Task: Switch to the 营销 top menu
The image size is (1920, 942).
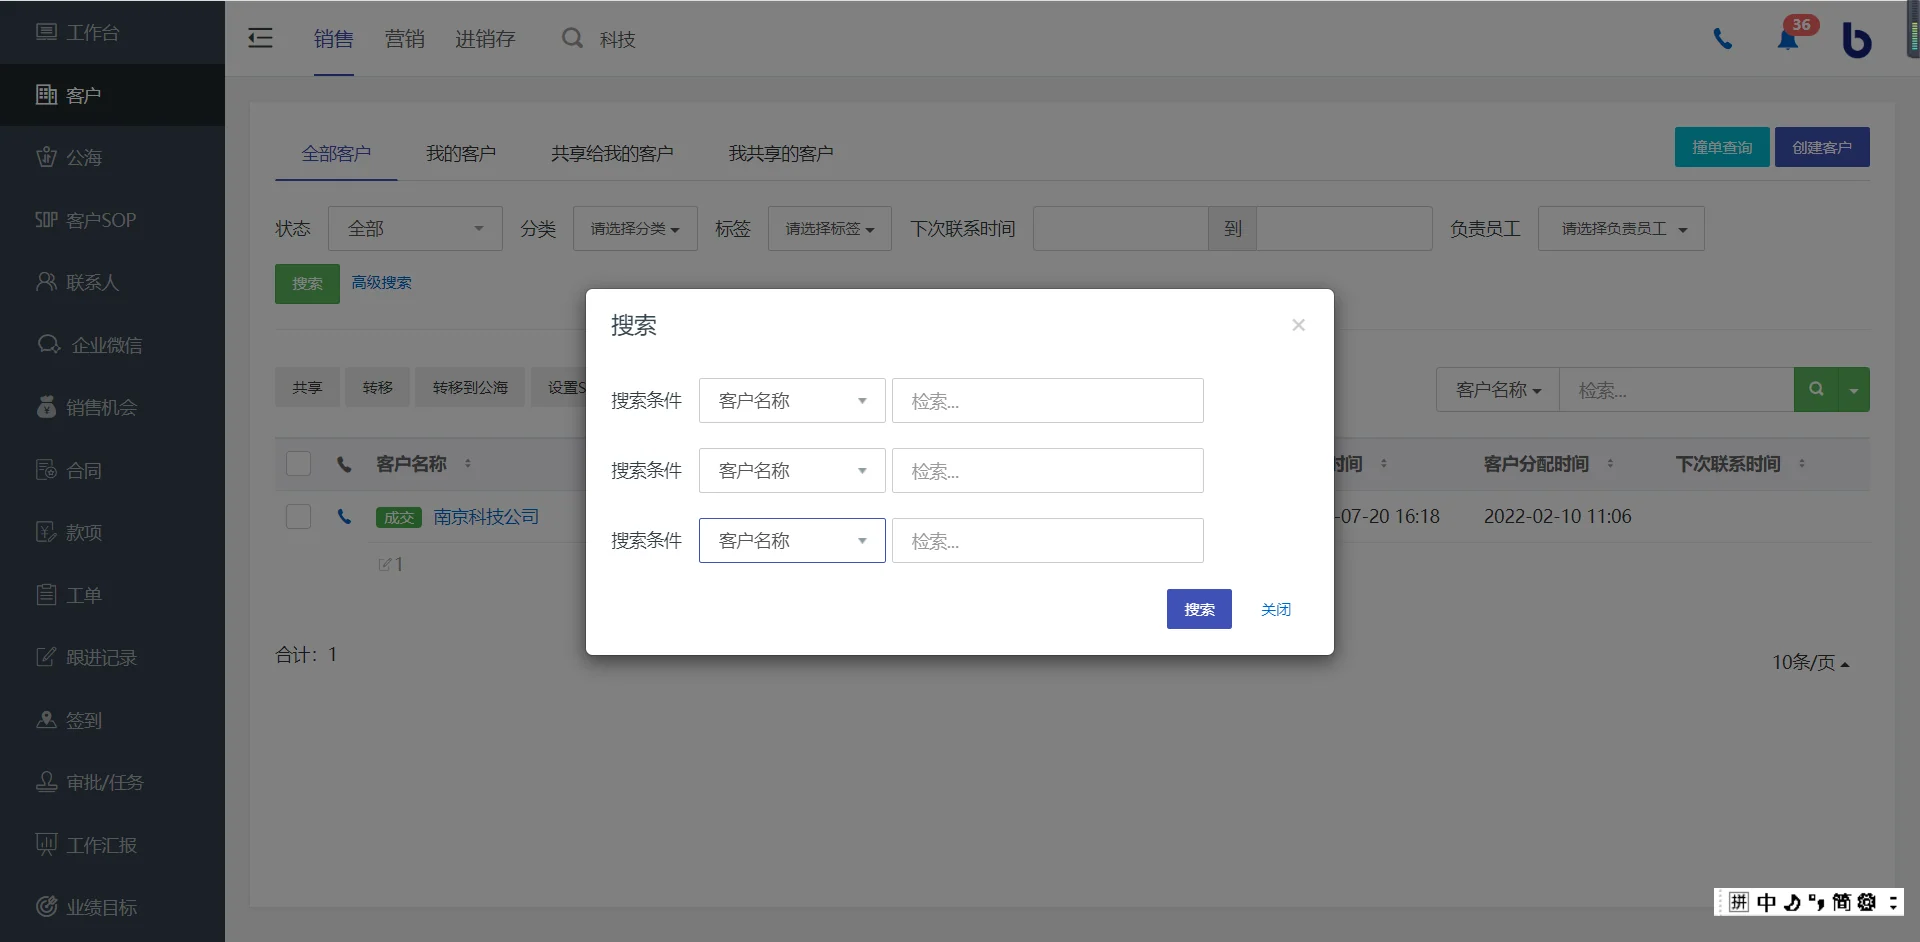Action: 405,39
